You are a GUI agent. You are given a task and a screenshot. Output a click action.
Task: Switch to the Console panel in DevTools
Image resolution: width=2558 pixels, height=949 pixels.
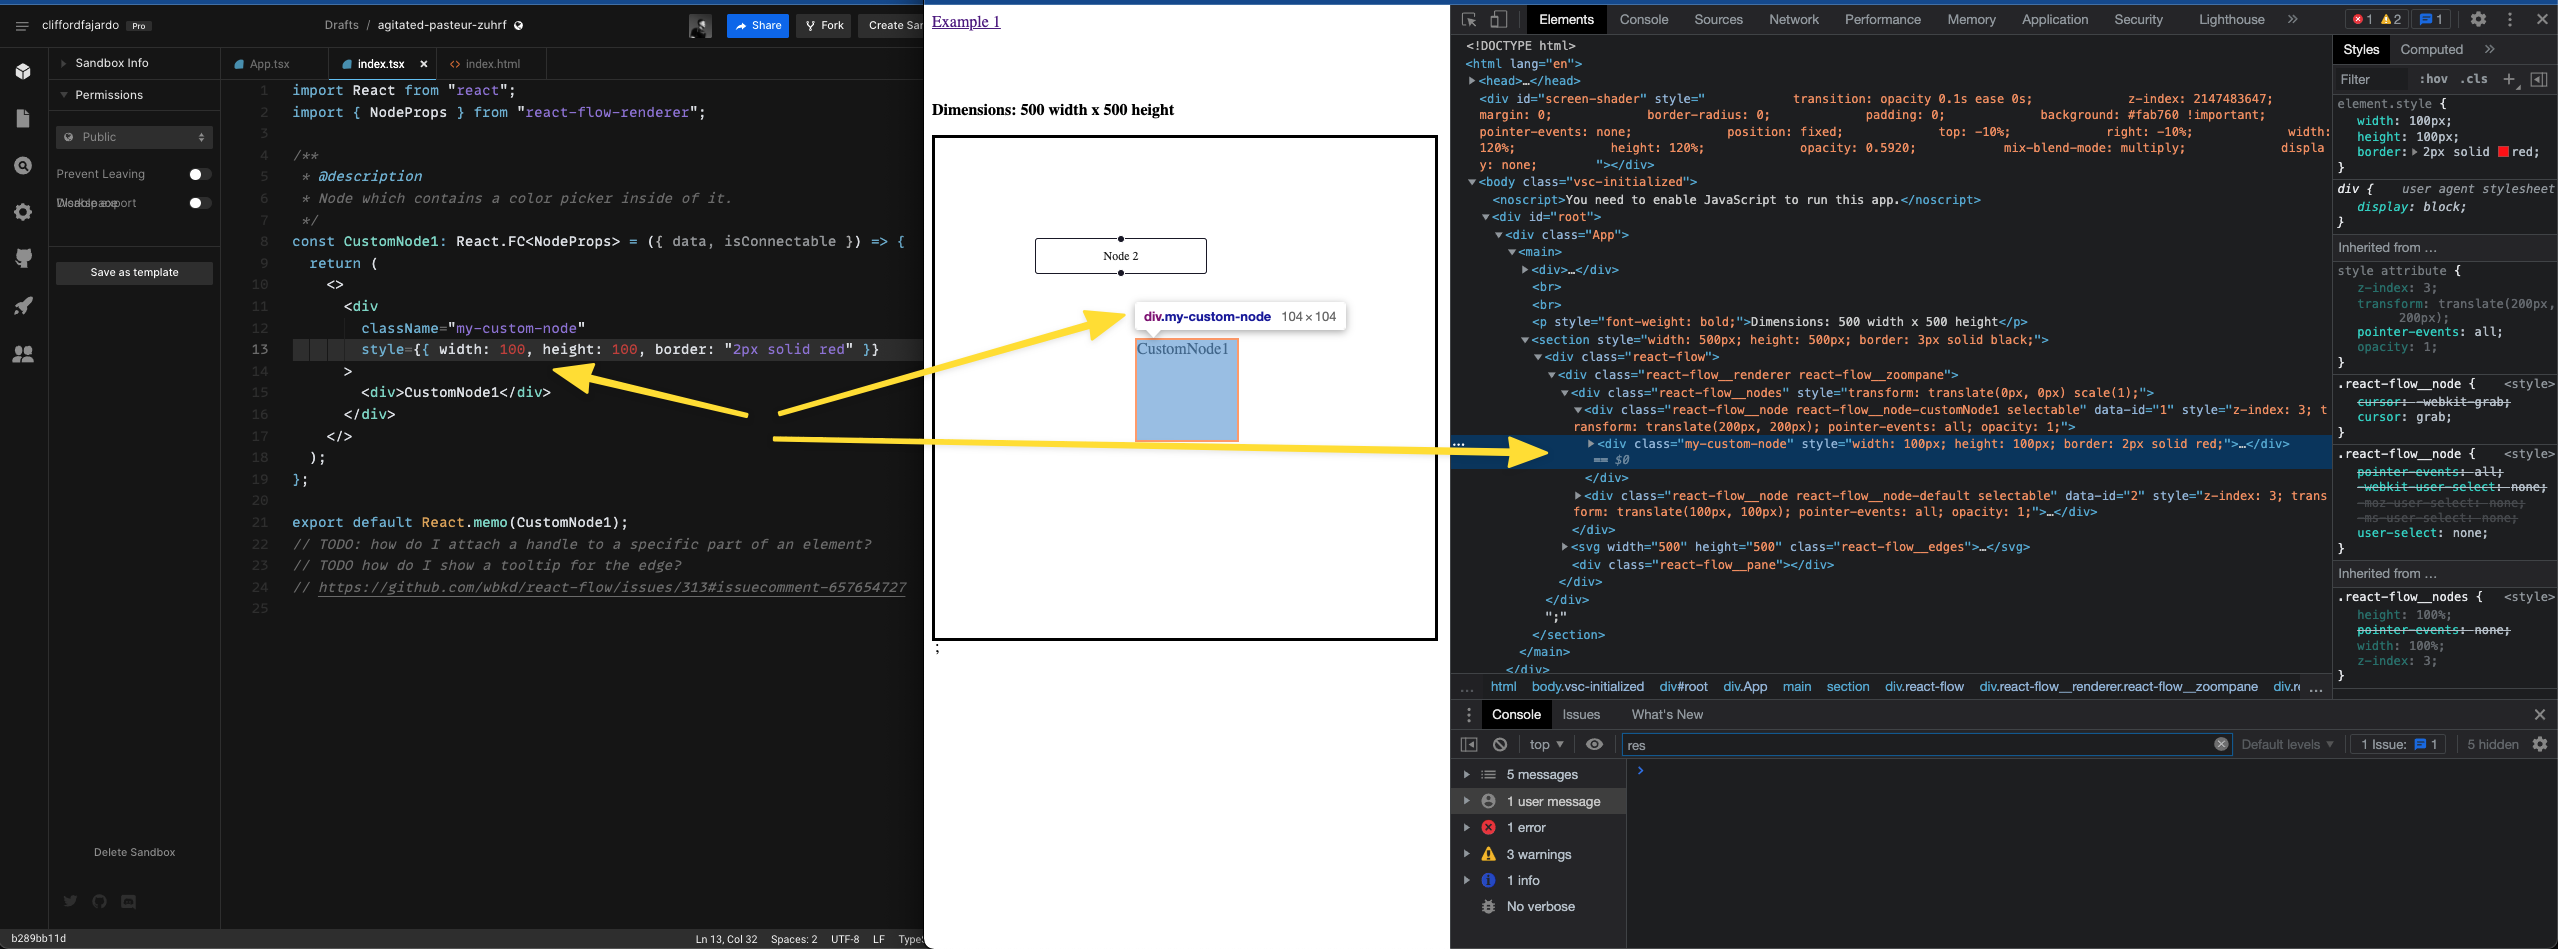click(1643, 18)
